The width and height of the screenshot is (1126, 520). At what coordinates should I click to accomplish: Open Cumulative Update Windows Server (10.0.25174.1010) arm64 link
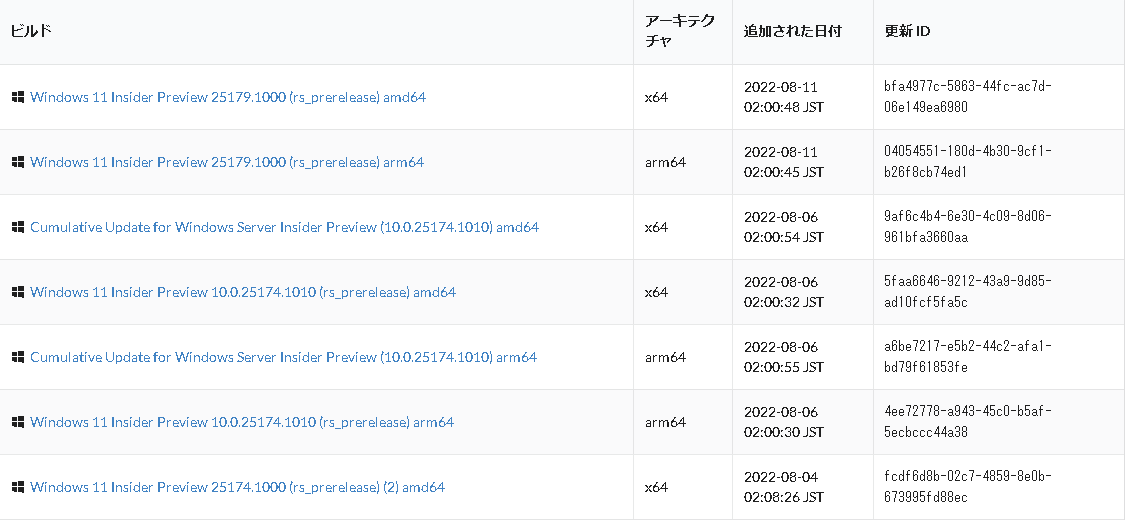tap(284, 357)
